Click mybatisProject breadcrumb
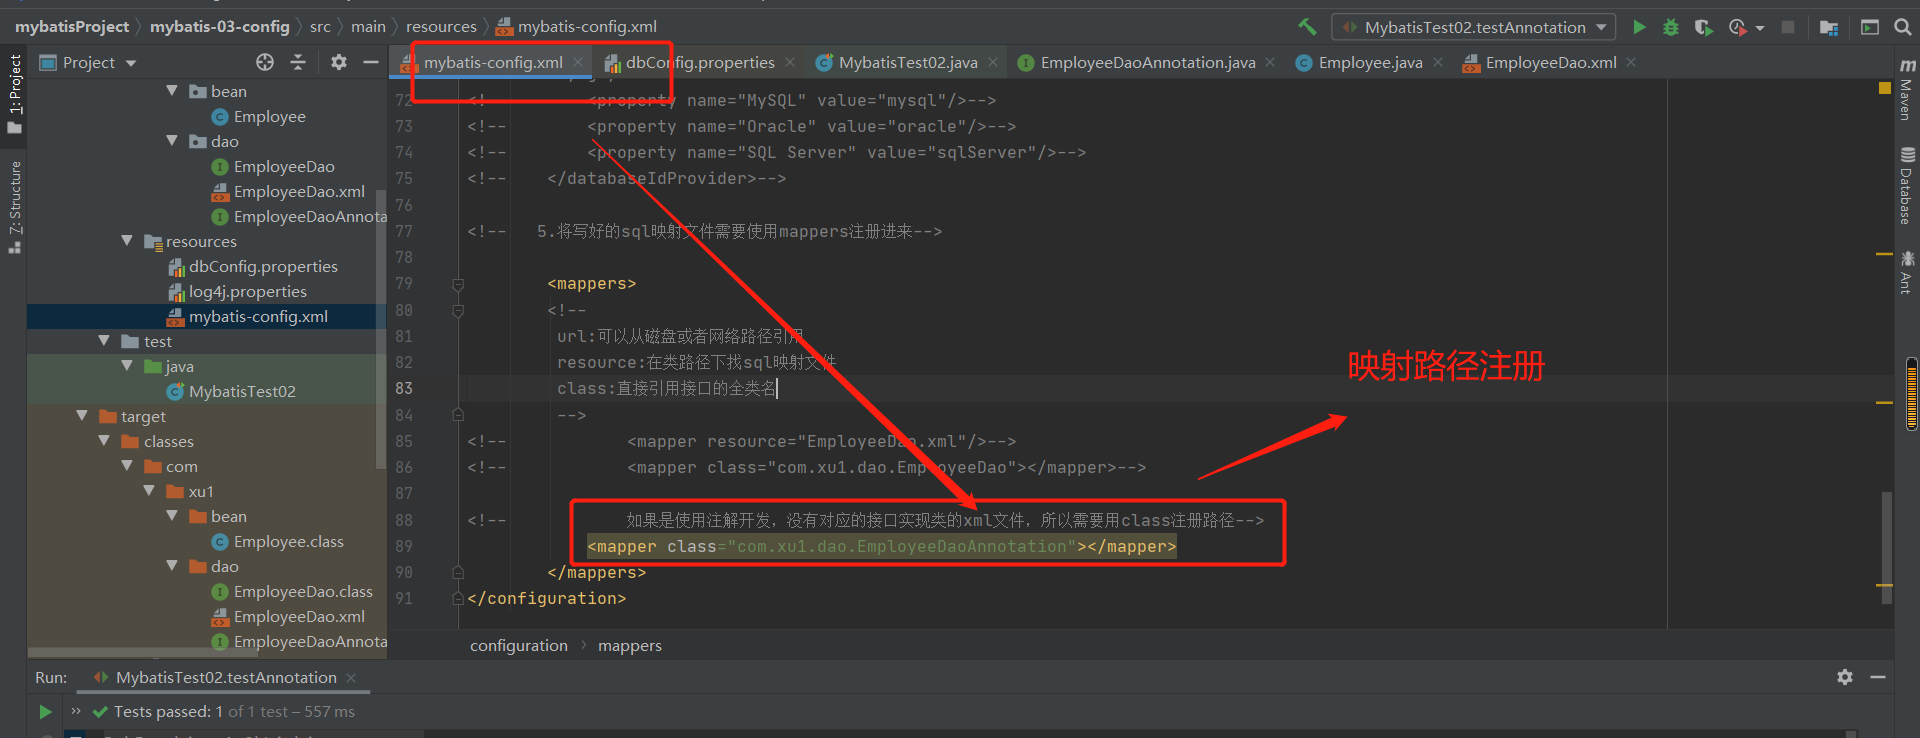This screenshot has width=1920, height=738. point(72,27)
